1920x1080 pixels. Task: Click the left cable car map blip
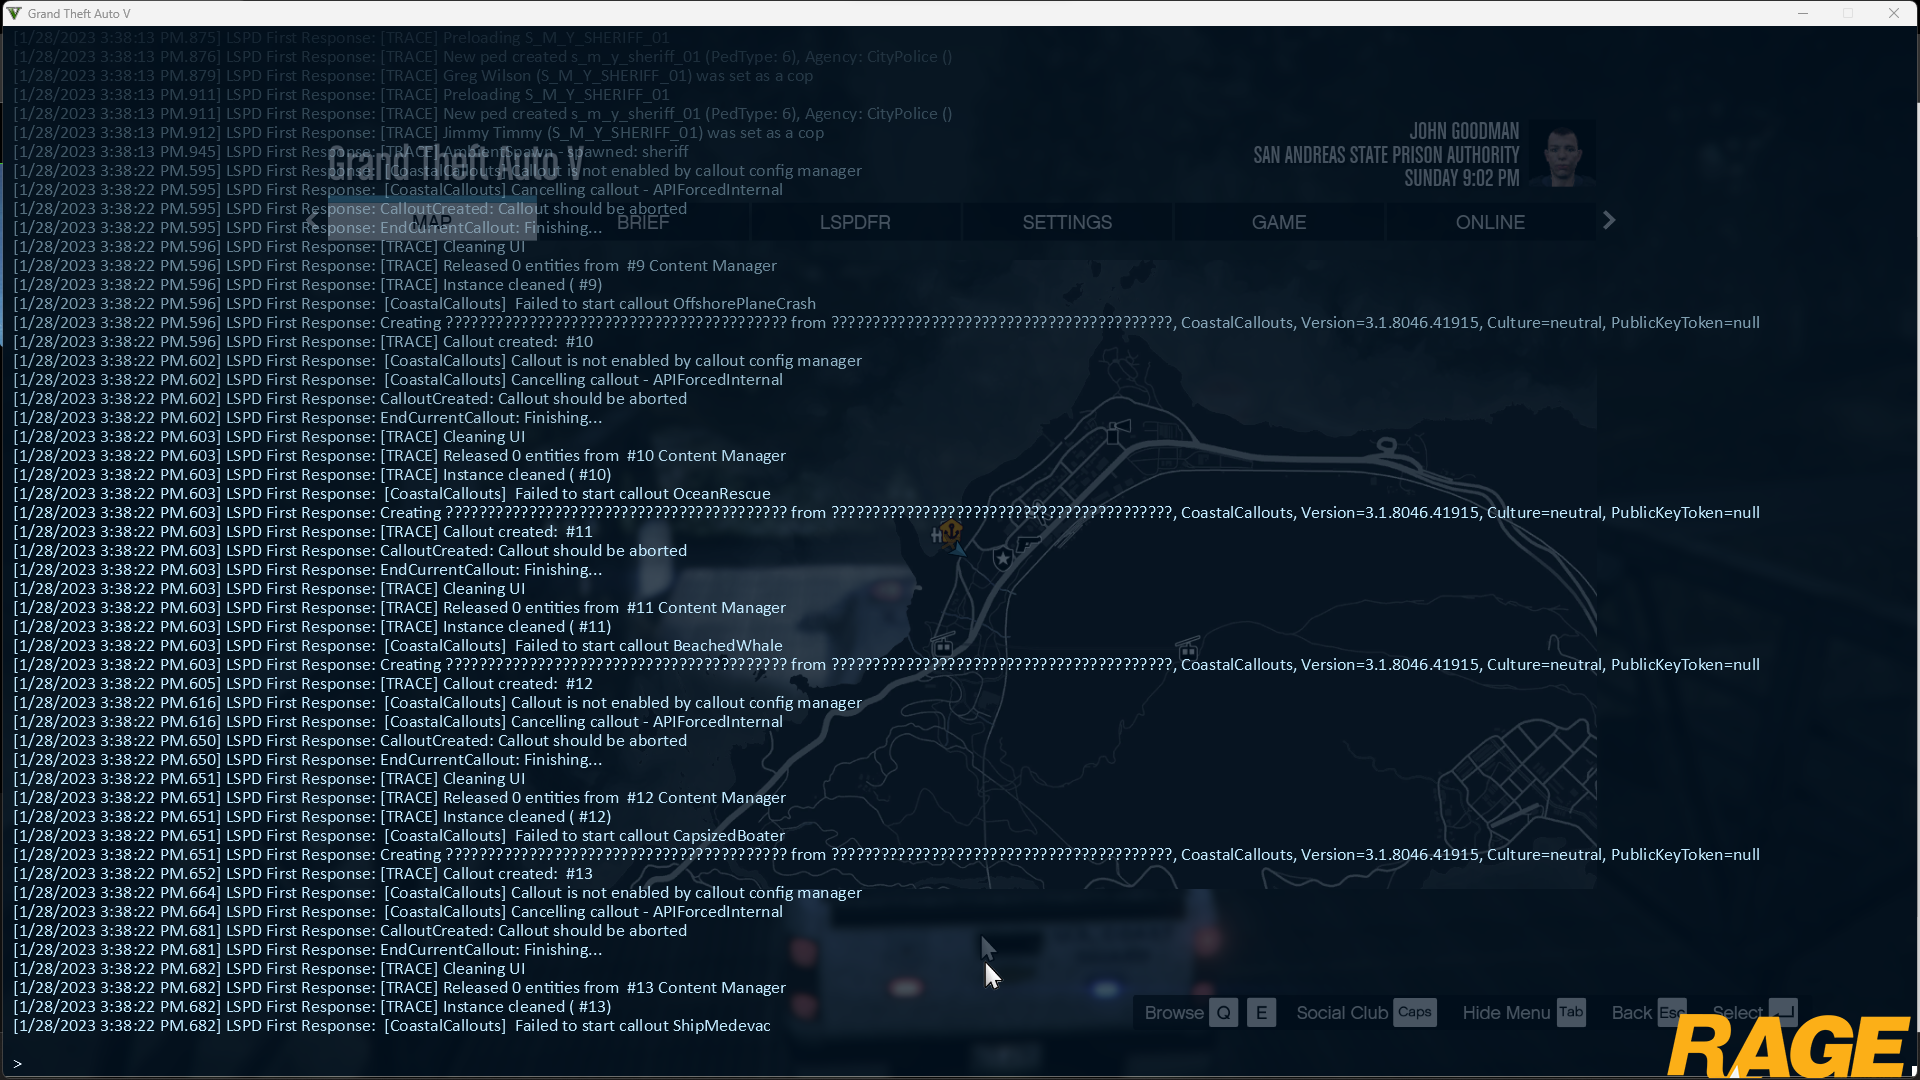pos(942,647)
